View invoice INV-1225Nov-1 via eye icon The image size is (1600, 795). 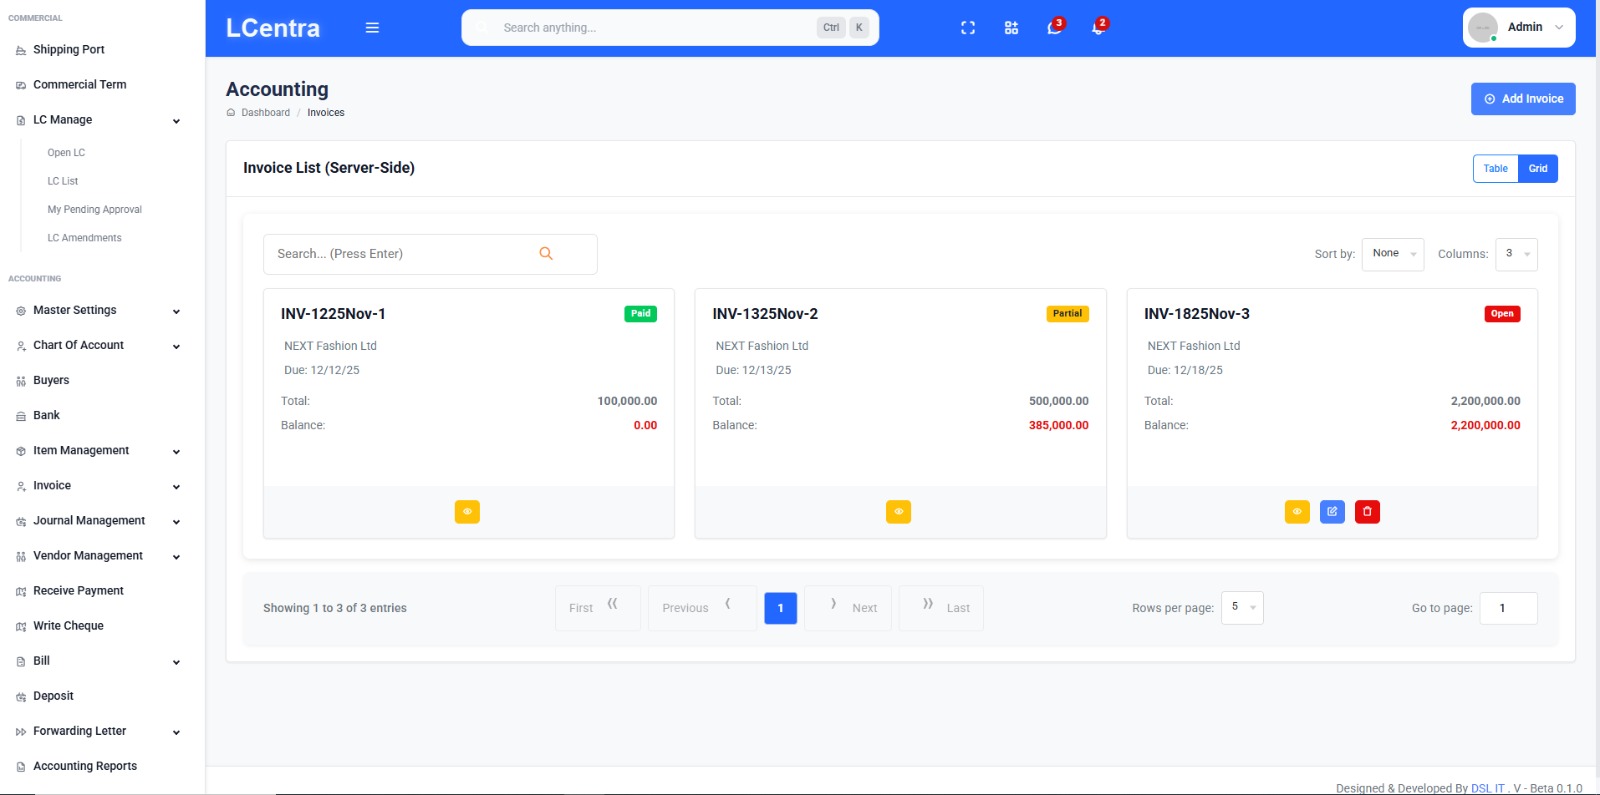pyautogui.click(x=467, y=512)
